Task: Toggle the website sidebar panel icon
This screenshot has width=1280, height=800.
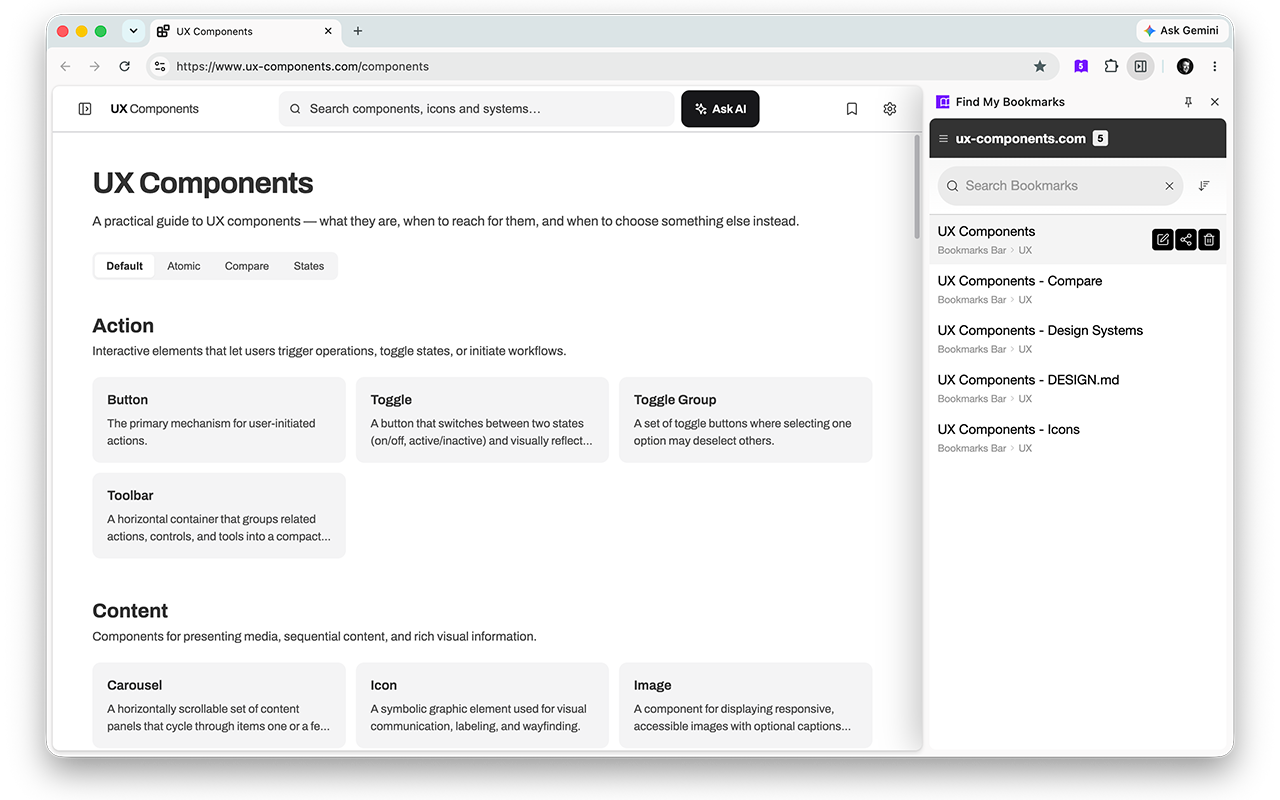Action: (x=85, y=109)
